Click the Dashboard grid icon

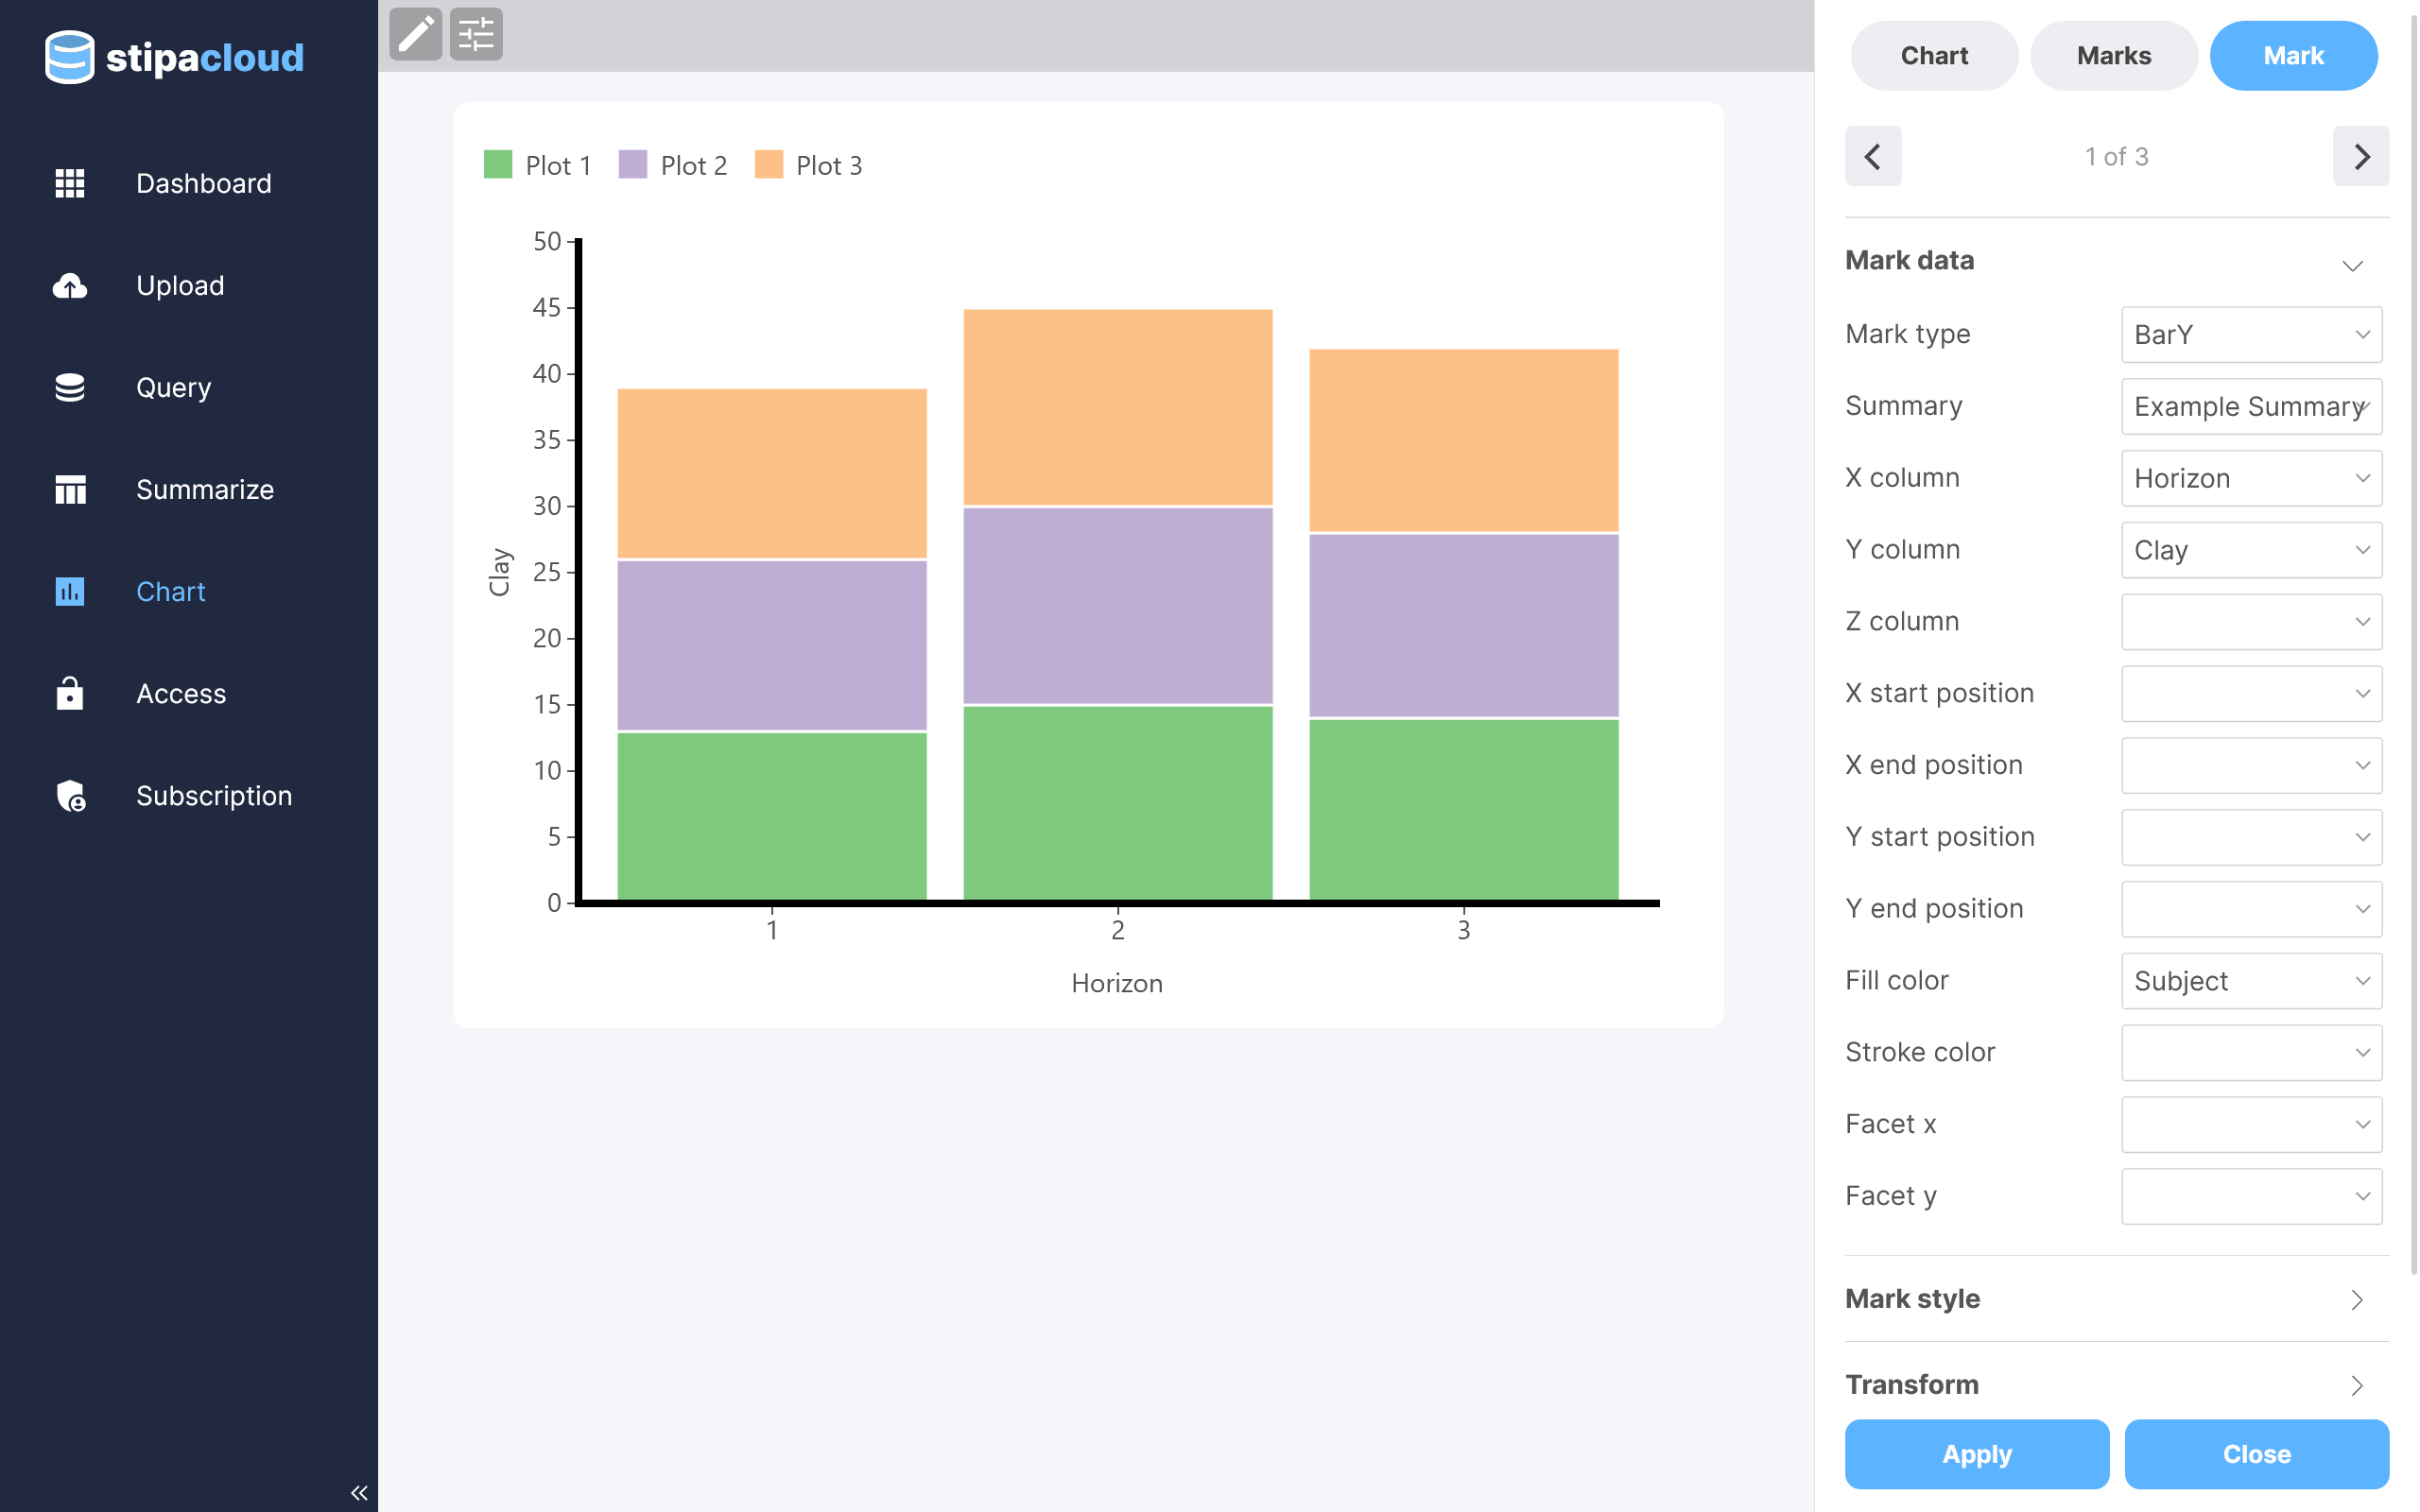(69, 183)
